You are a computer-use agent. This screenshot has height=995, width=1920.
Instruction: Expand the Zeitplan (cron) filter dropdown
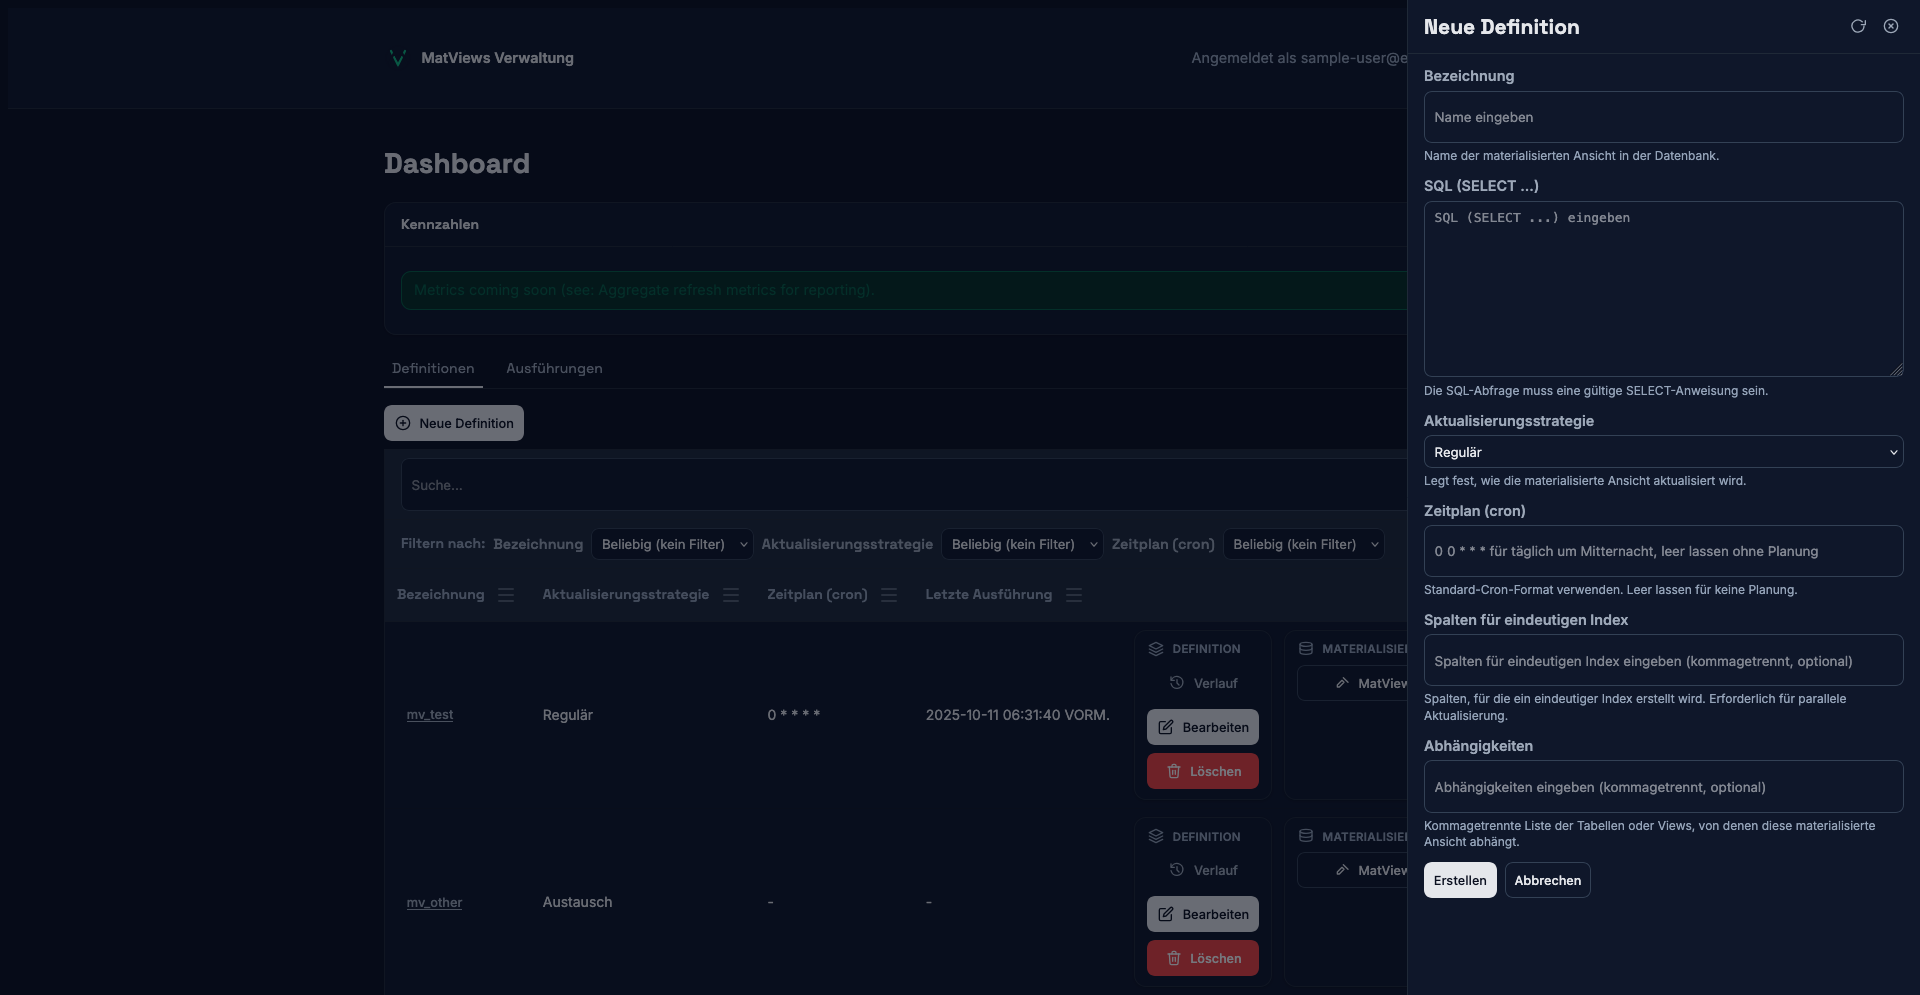1304,544
